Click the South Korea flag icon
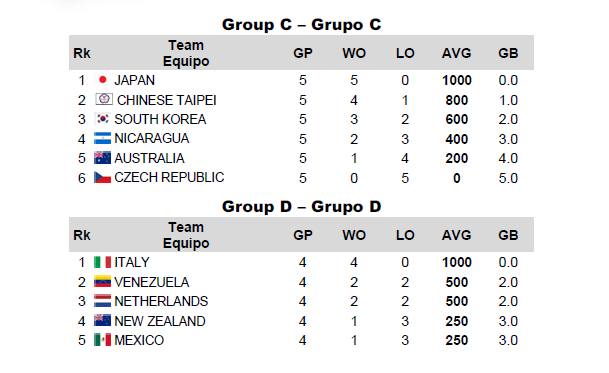The height and width of the screenshot is (373, 609). coord(103,119)
